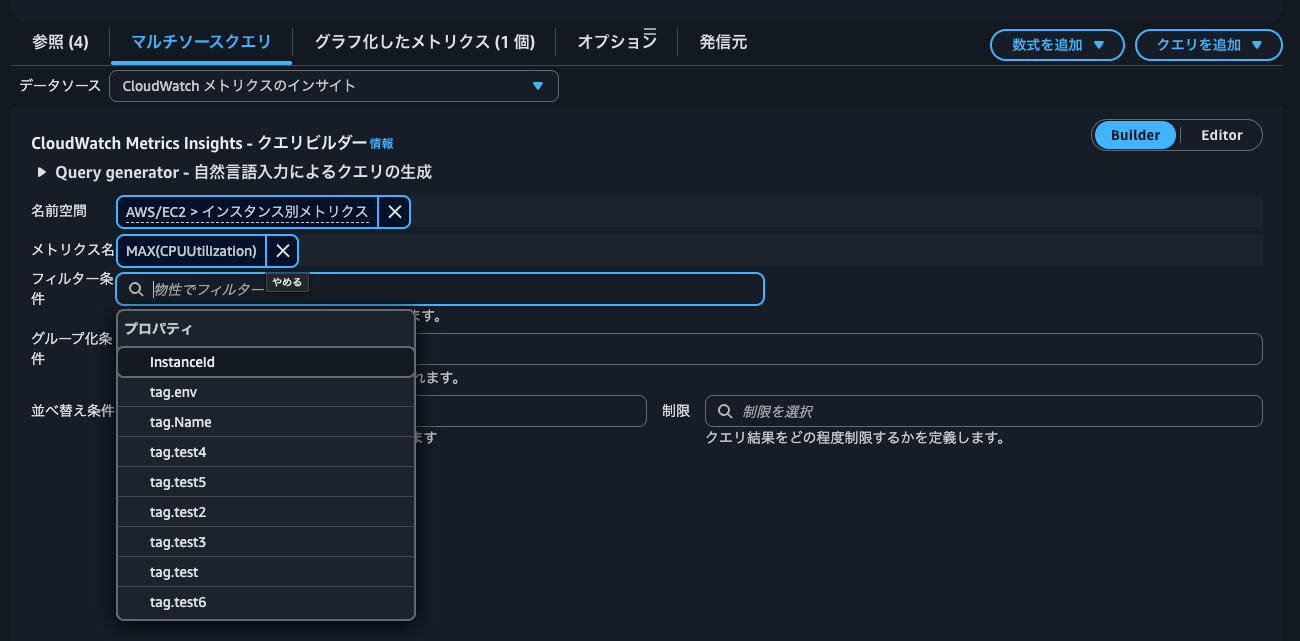Open the データソース dropdown
Viewport: 1300px width, 641px height.
(x=334, y=86)
